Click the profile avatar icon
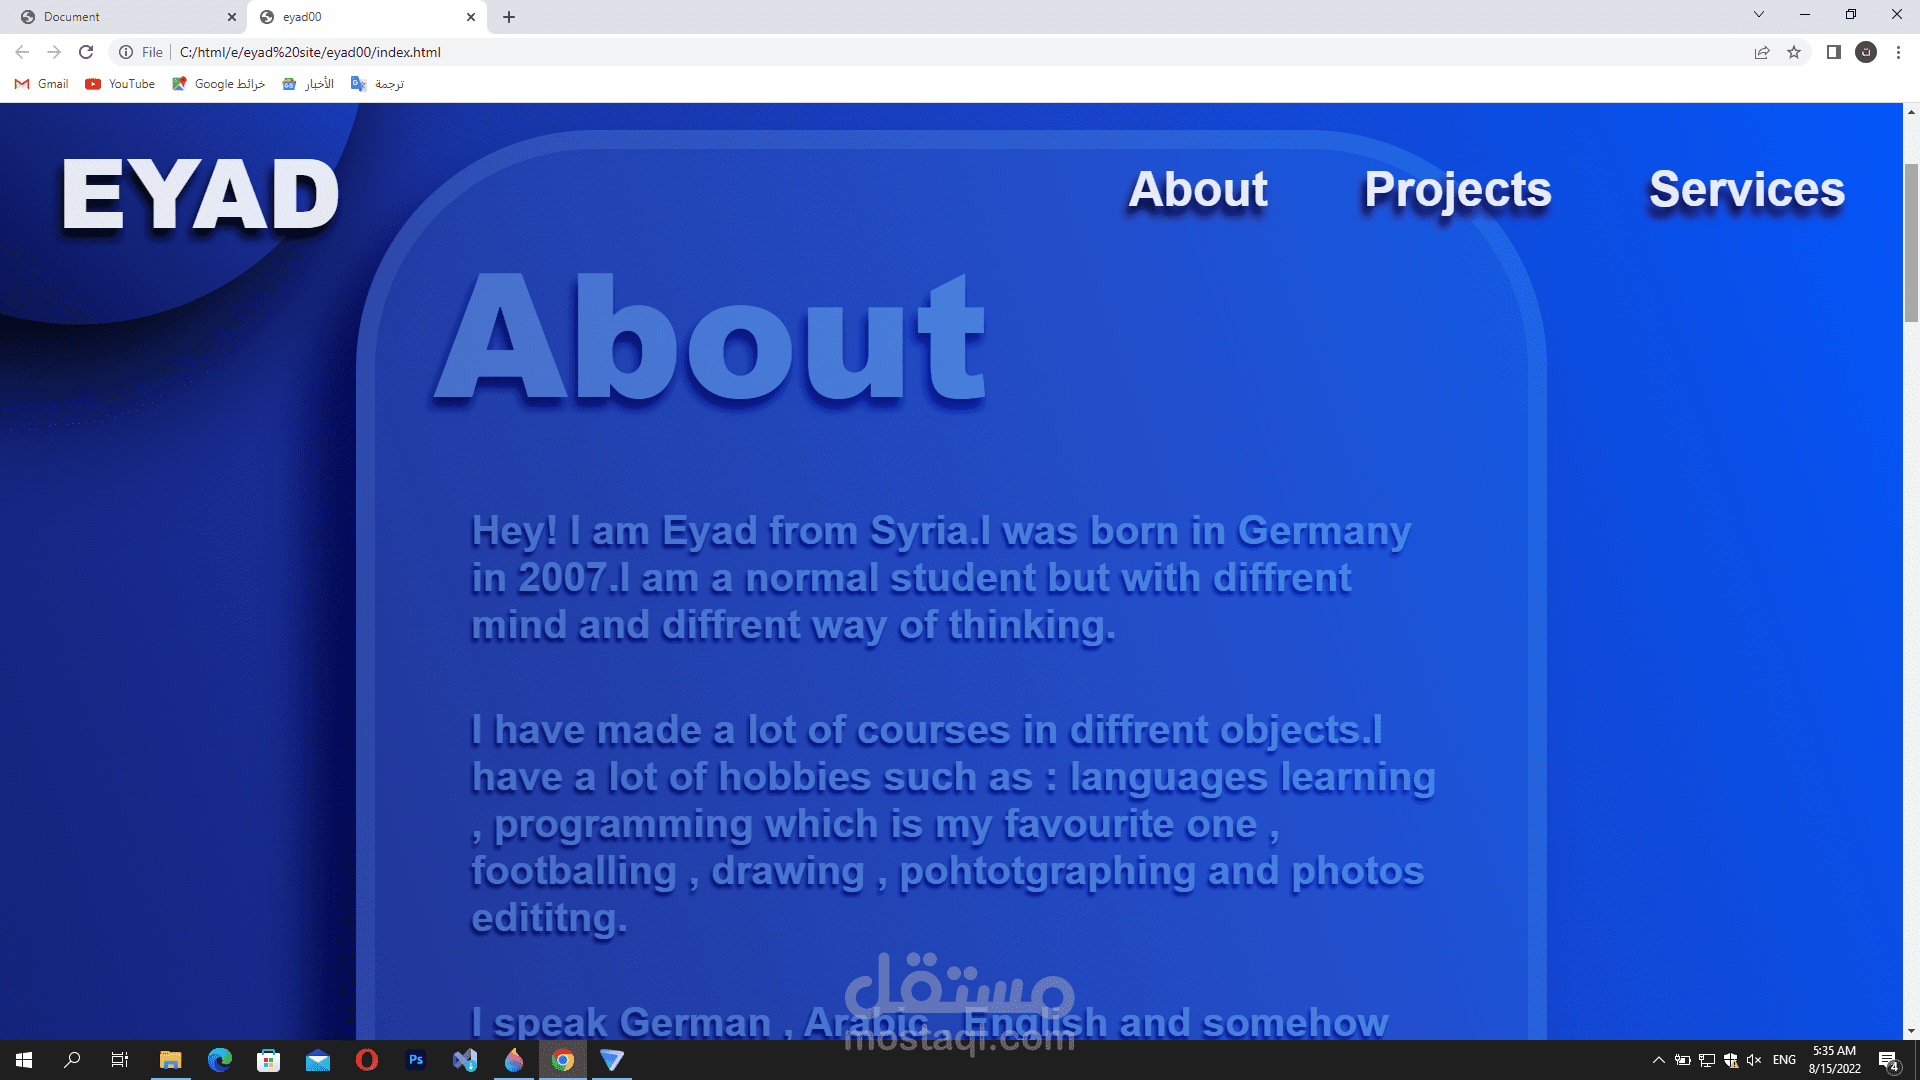 coord(1866,52)
